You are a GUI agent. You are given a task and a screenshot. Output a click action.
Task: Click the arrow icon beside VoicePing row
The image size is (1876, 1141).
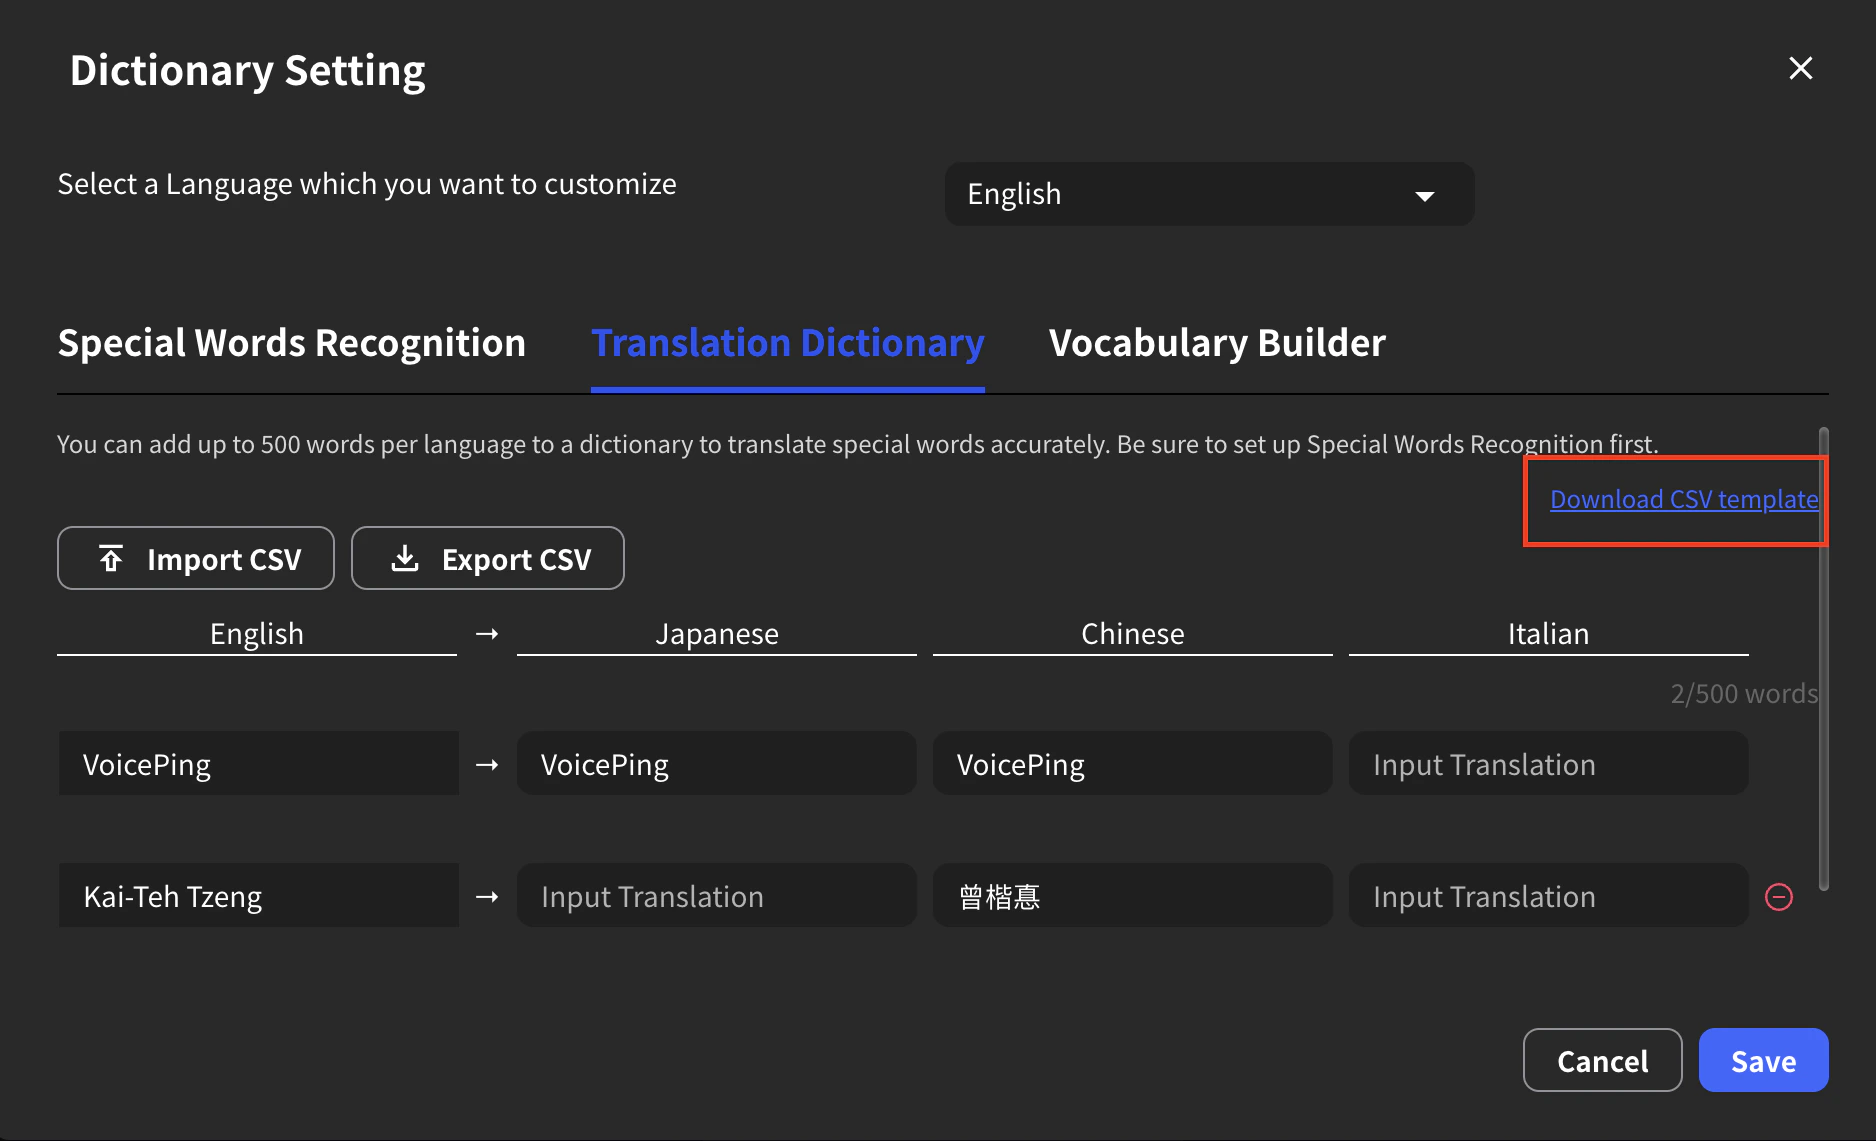[x=487, y=764]
